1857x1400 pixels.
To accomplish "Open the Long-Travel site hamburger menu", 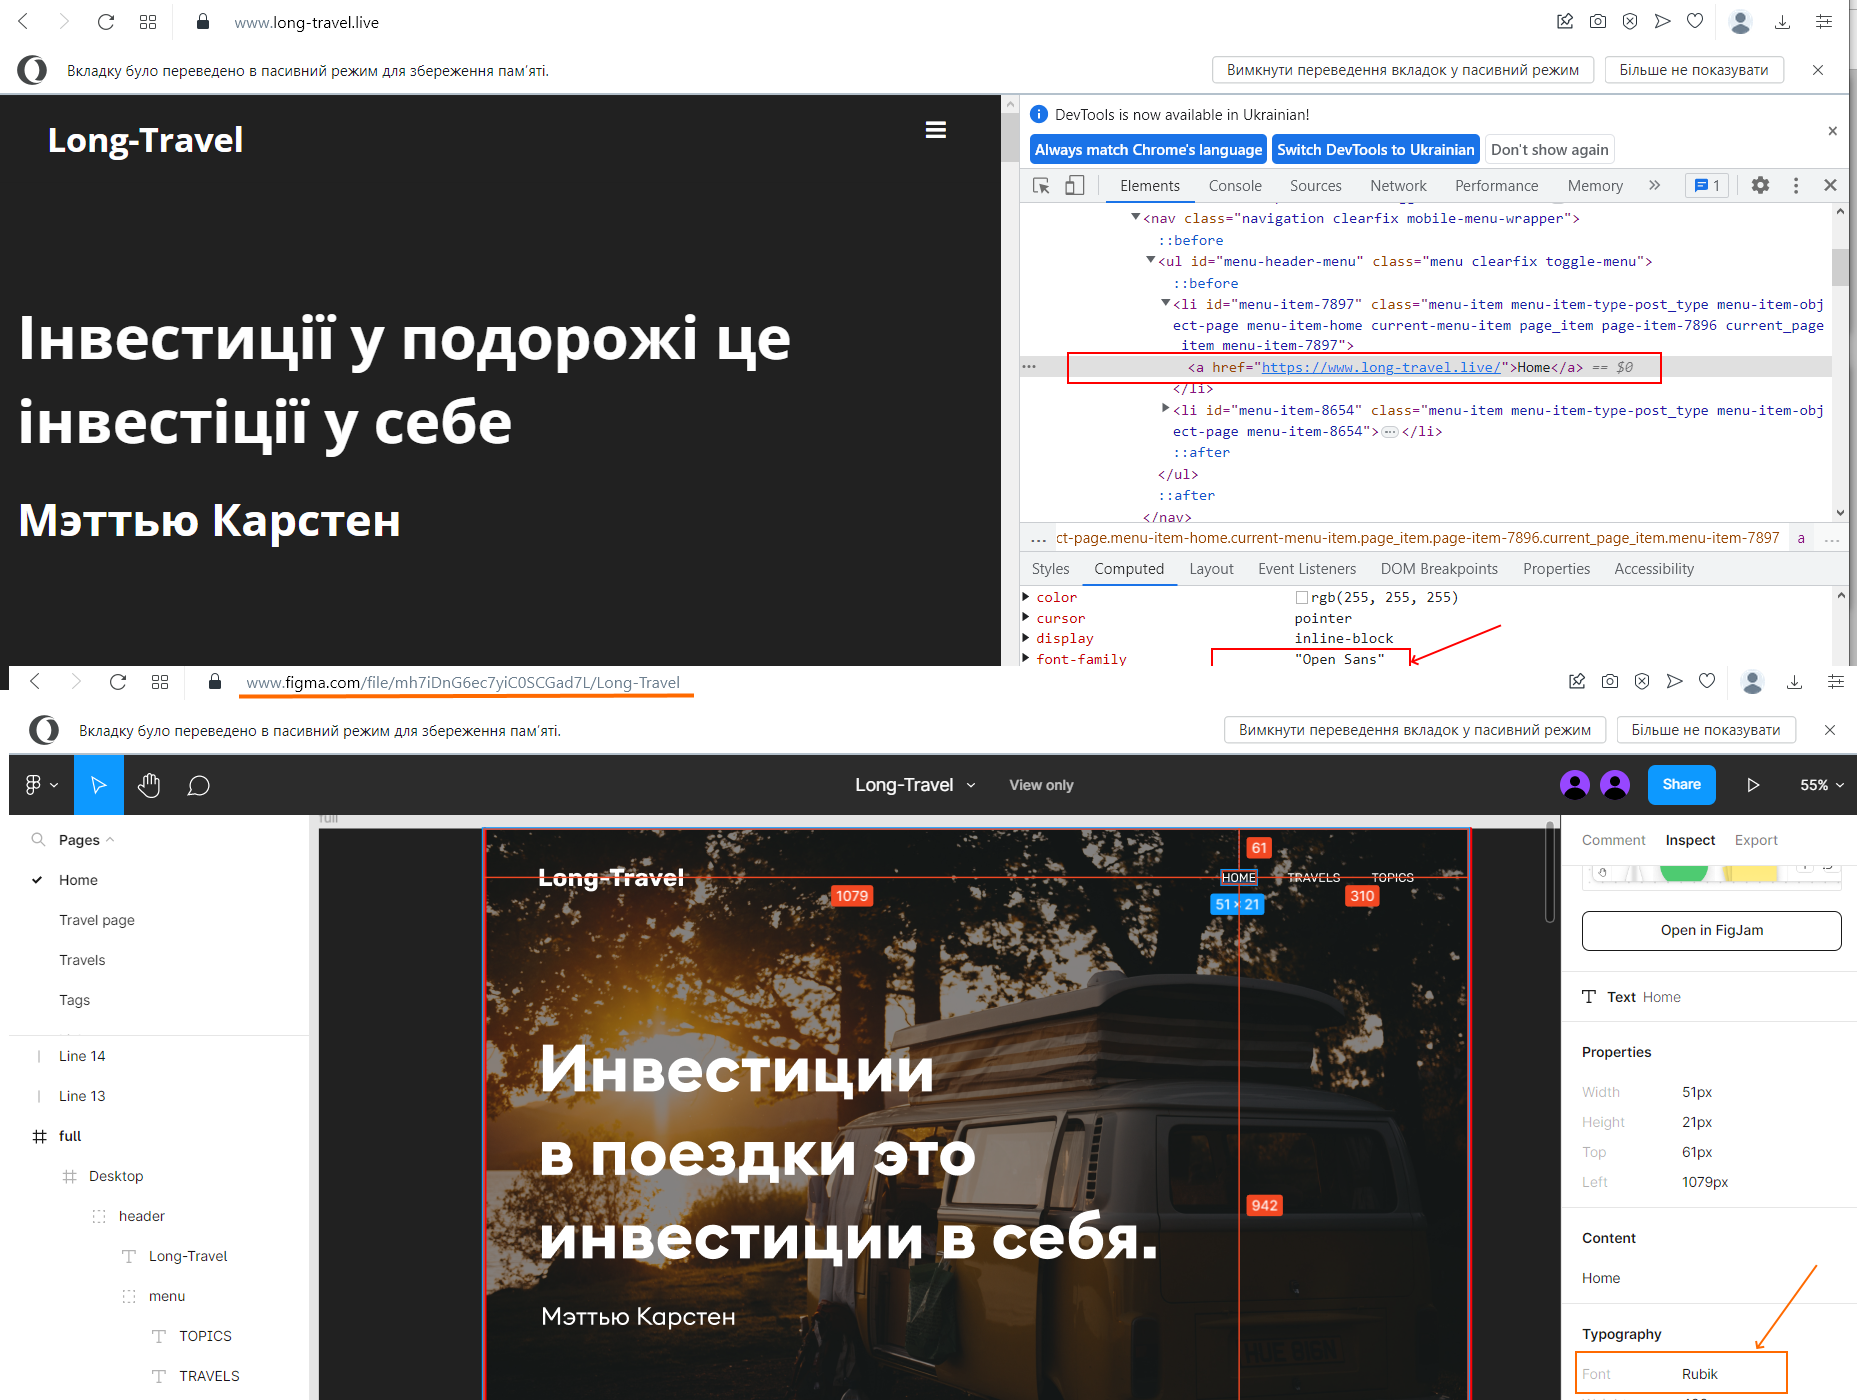I will [x=935, y=130].
